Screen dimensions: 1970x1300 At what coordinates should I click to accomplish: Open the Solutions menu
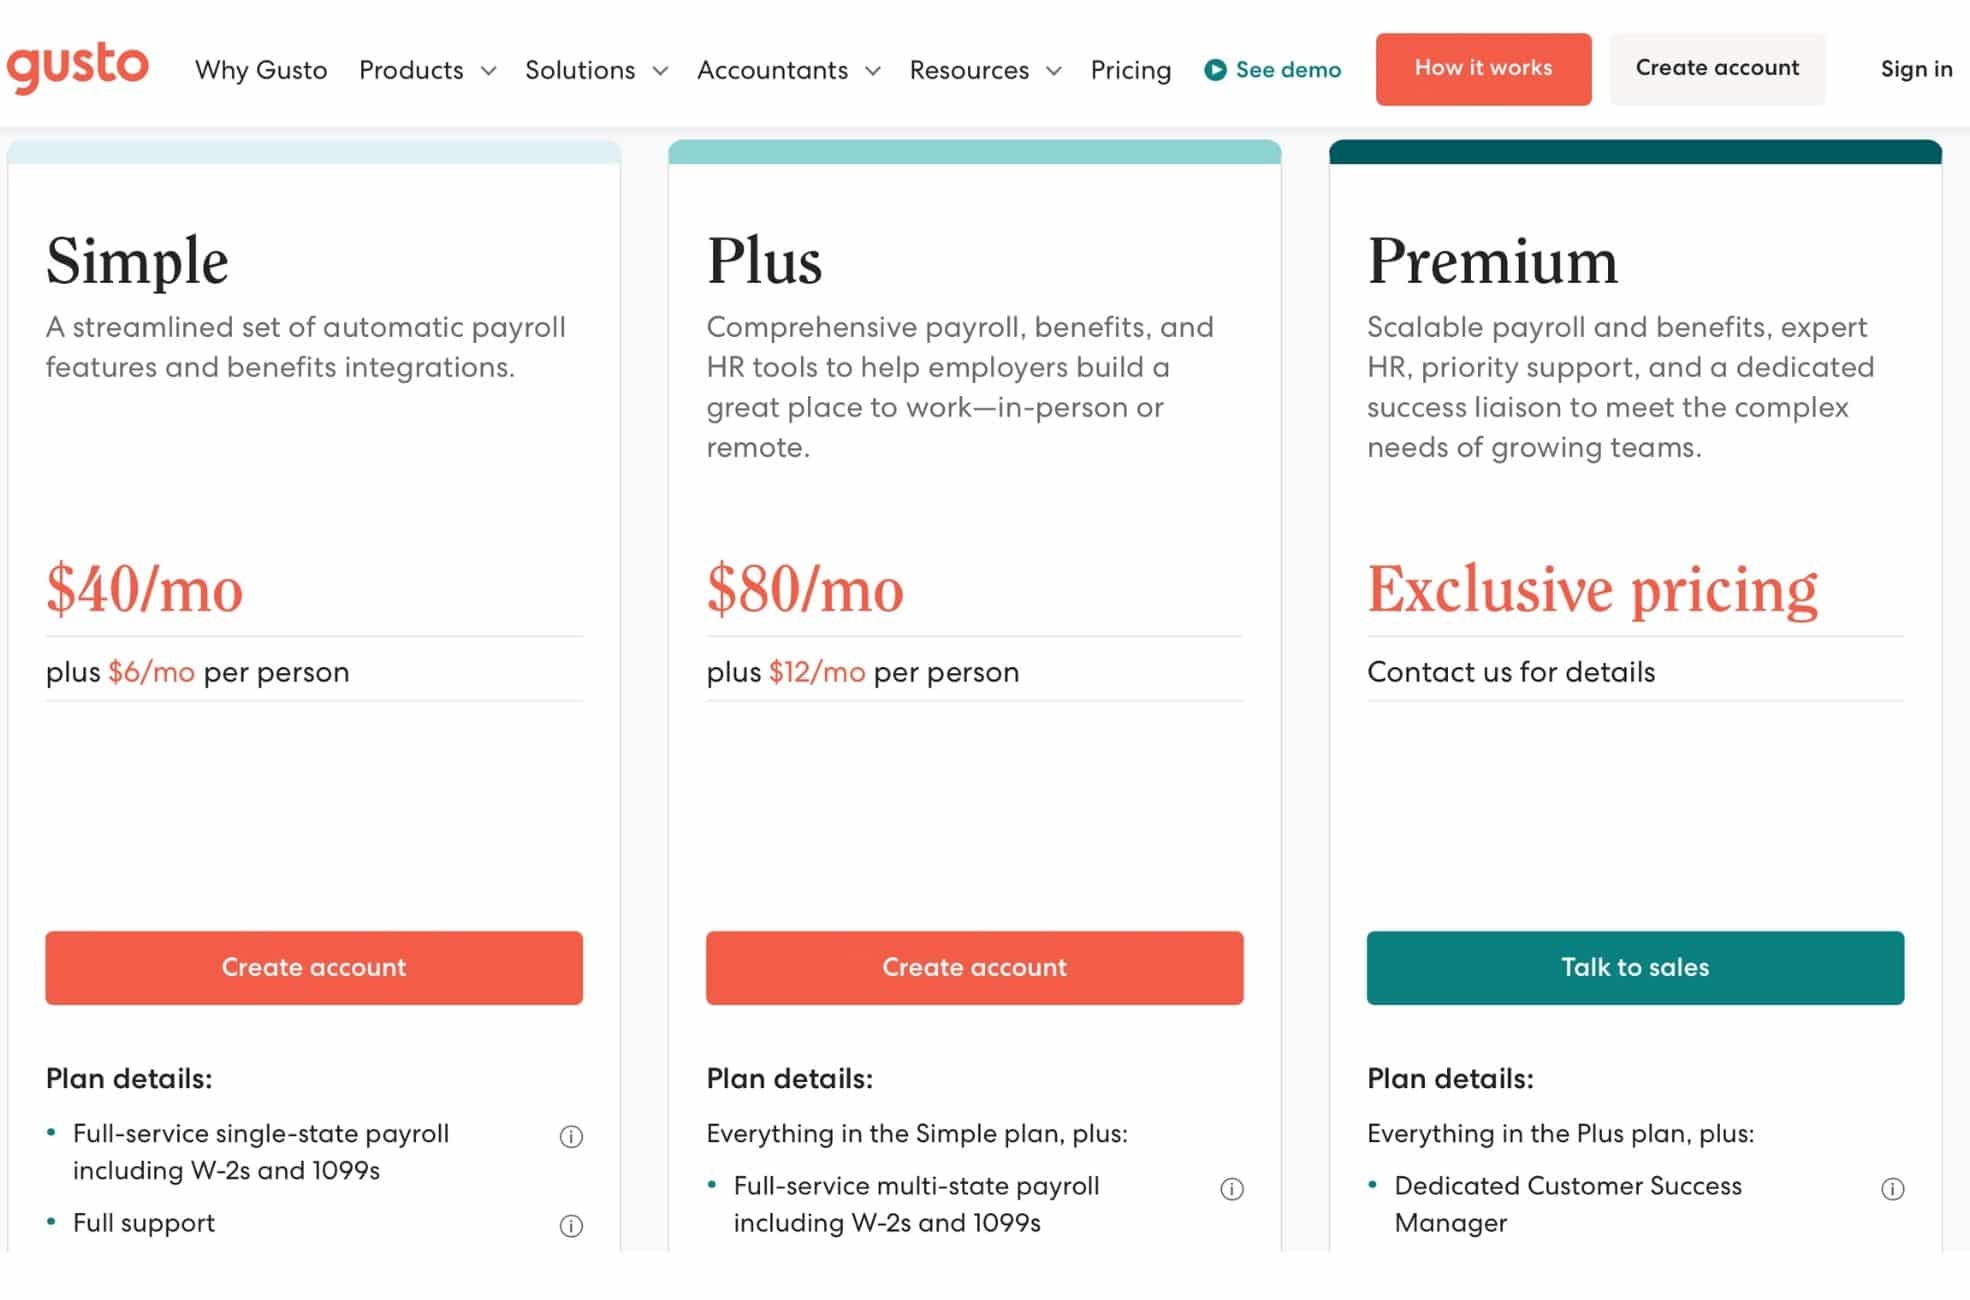point(595,70)
